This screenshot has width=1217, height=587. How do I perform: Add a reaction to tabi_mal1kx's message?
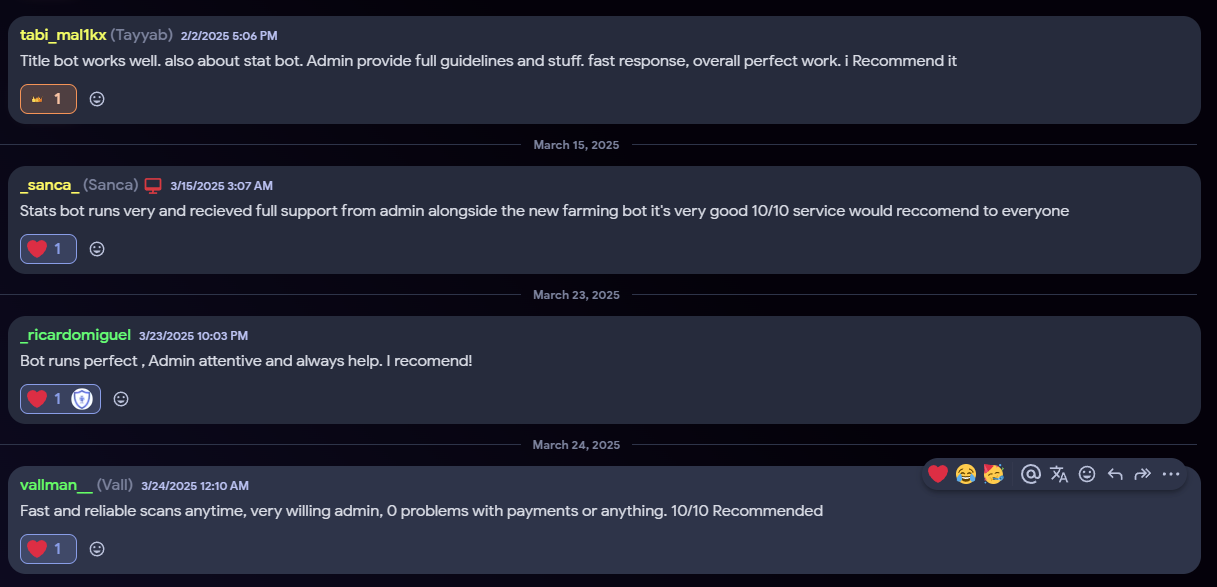click(97, 99)
